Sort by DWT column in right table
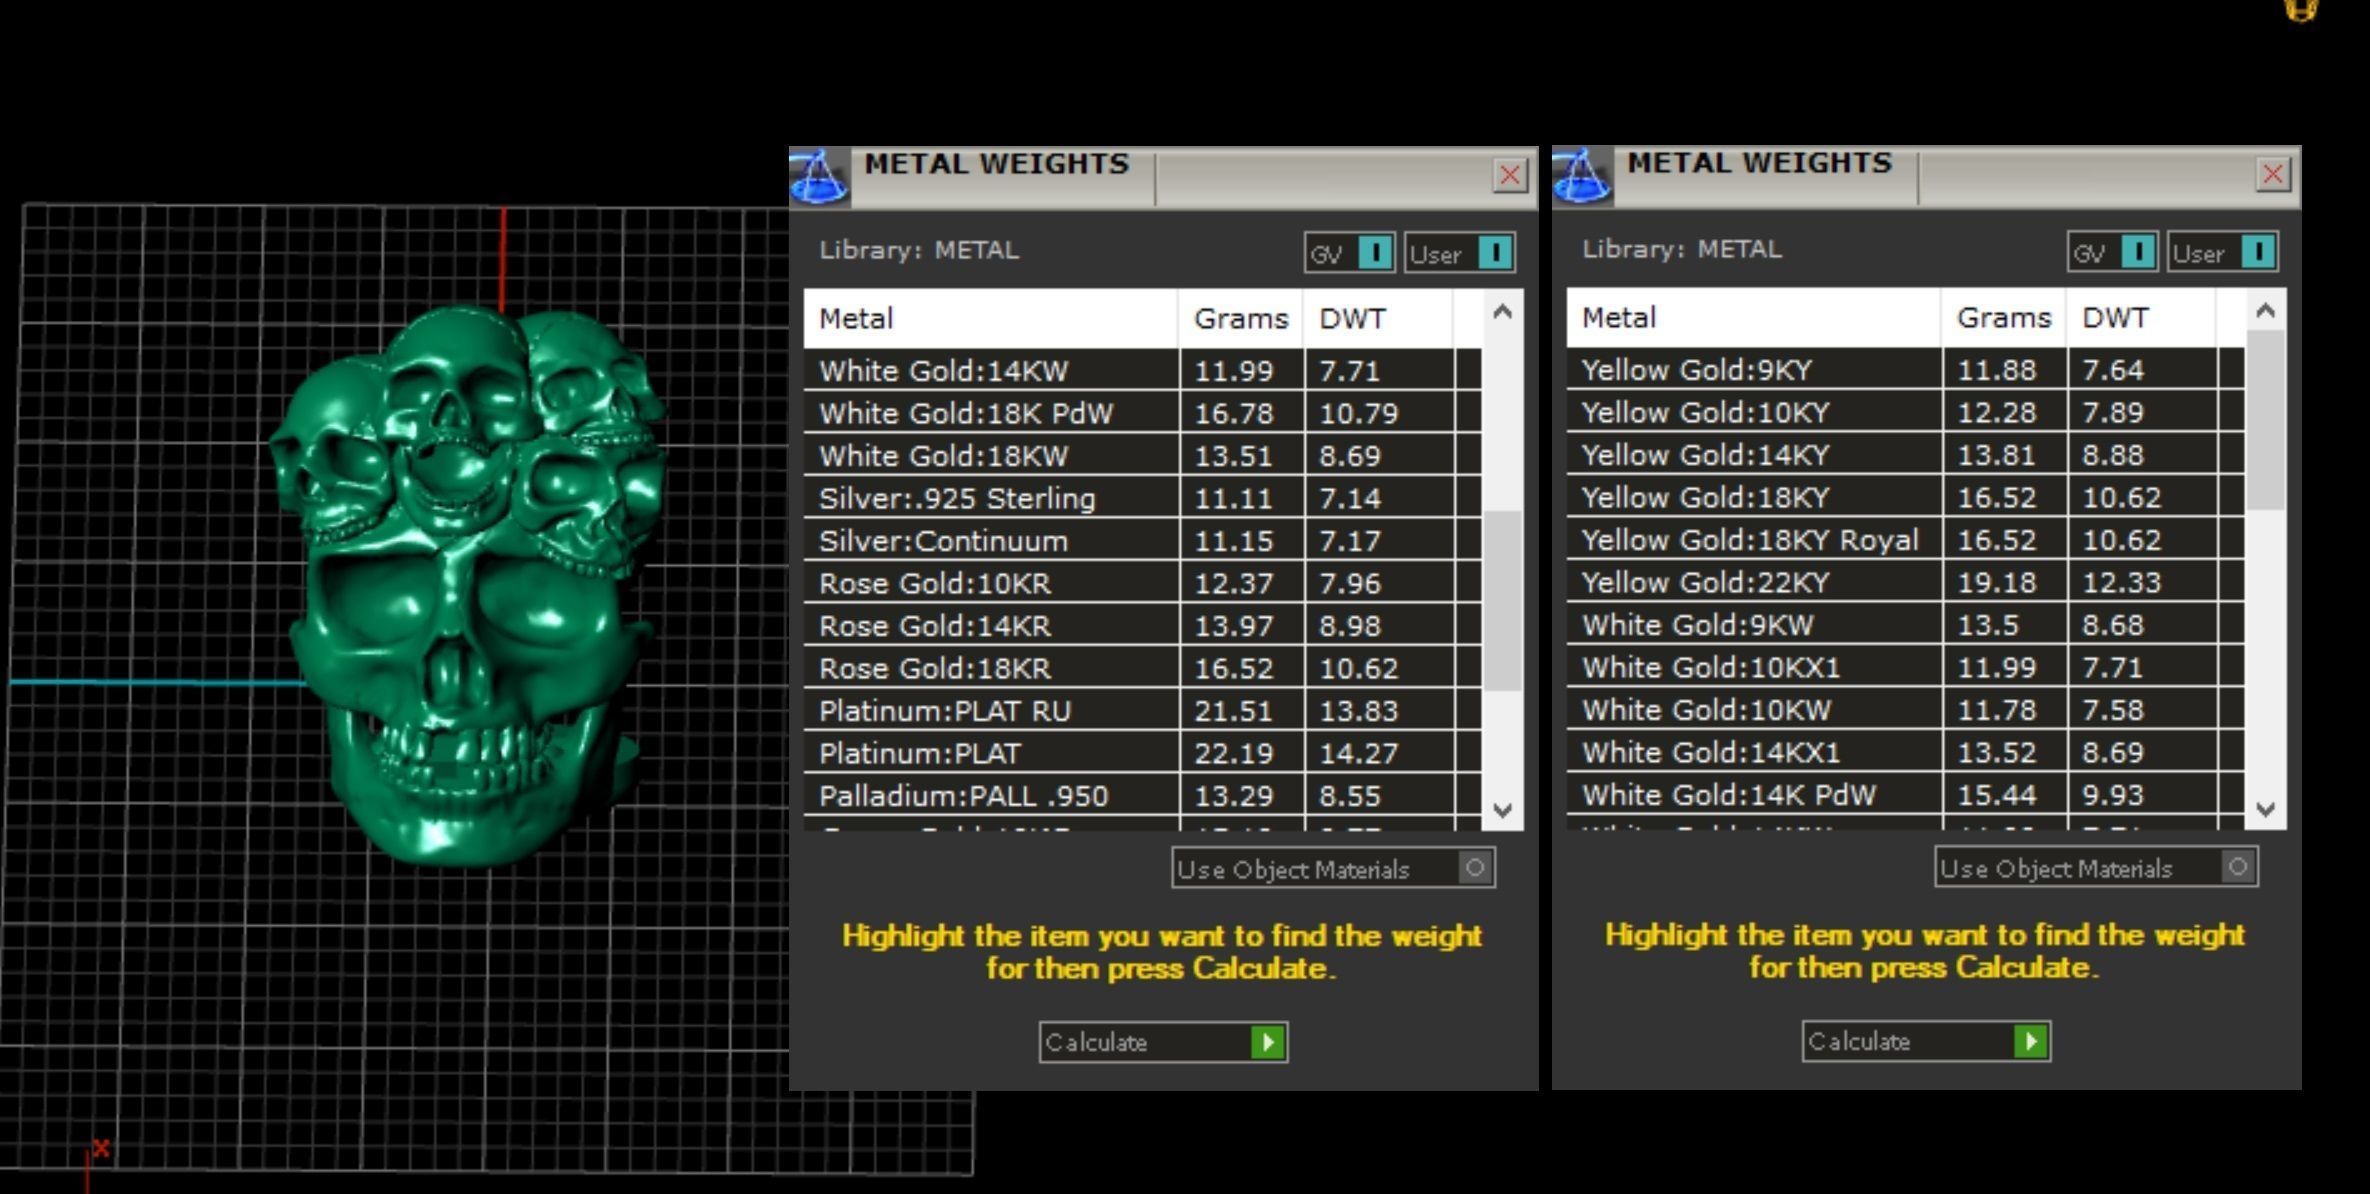The image size is (2370, 1194). 2114,318
